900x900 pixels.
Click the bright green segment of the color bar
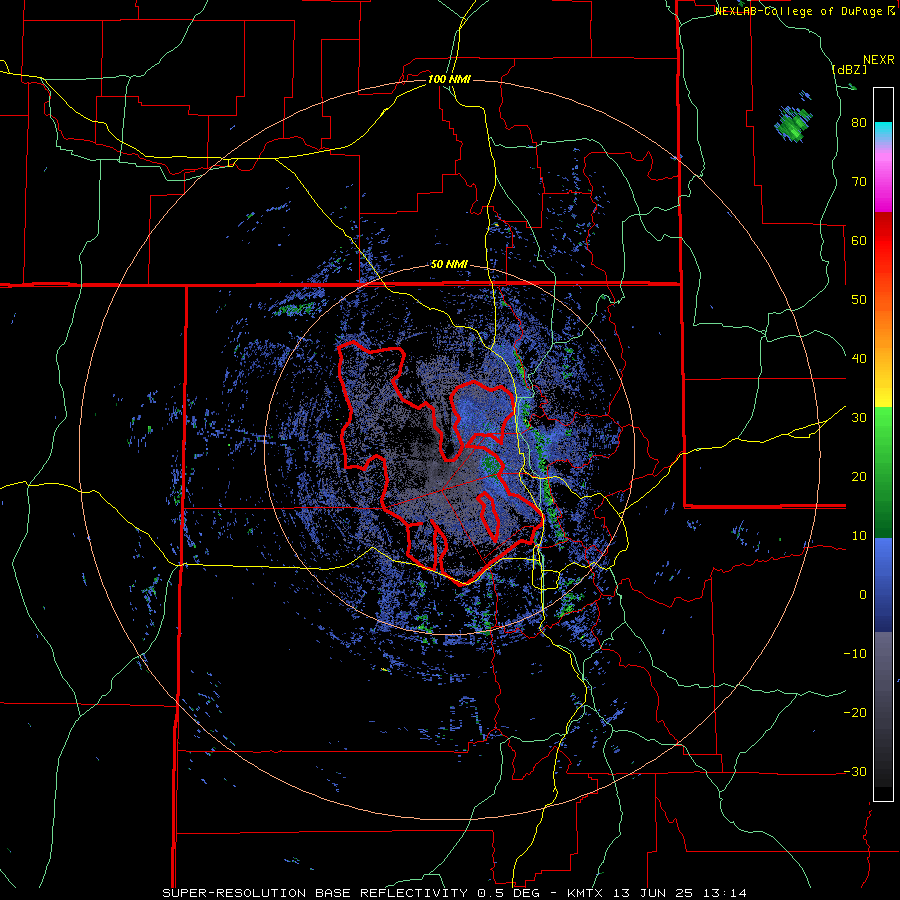(883, 429)
